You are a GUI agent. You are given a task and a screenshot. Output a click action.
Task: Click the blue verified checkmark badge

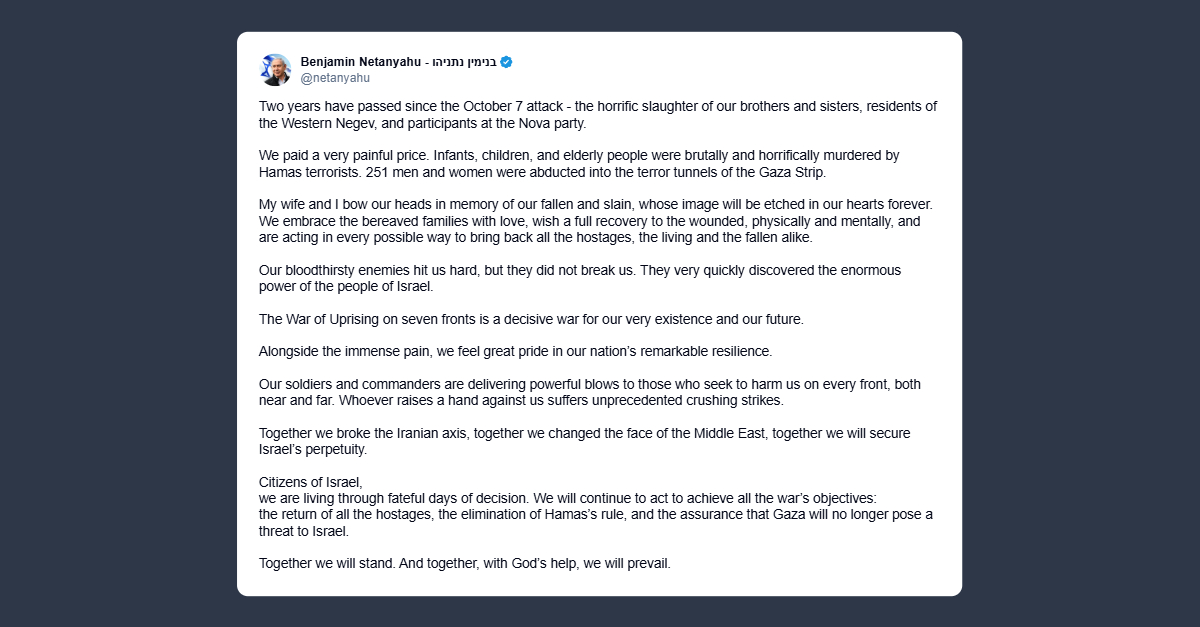(507, 62)
